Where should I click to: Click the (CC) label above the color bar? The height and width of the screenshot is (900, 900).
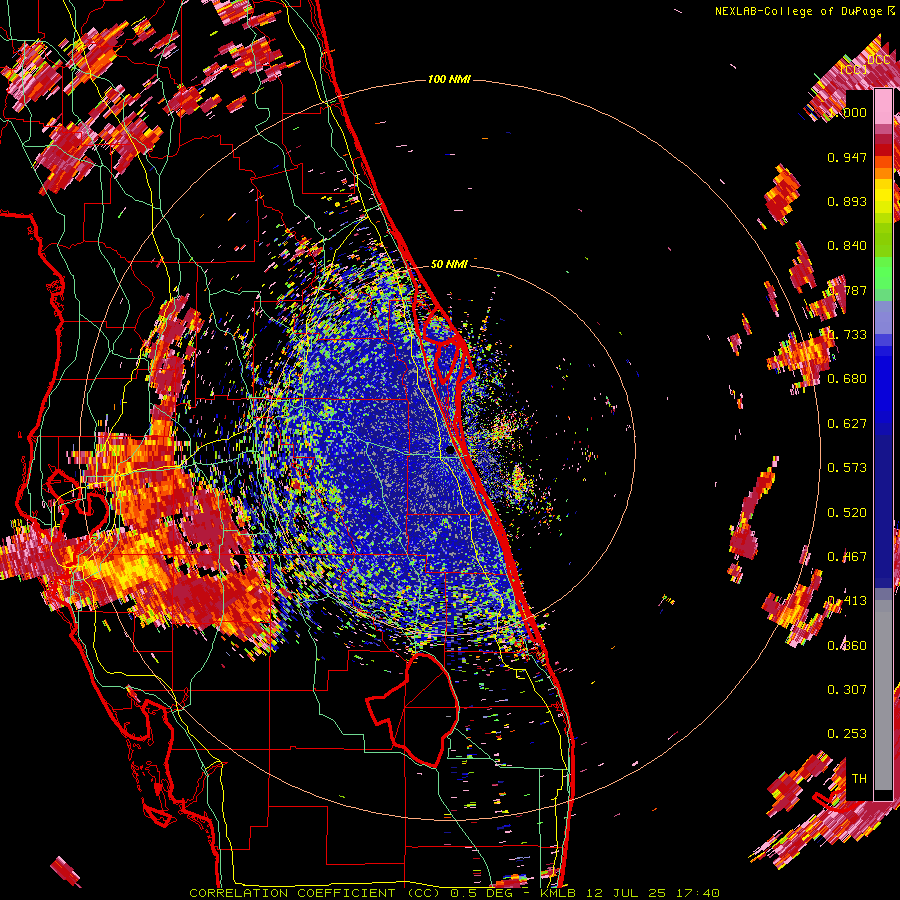pos(854,69)
